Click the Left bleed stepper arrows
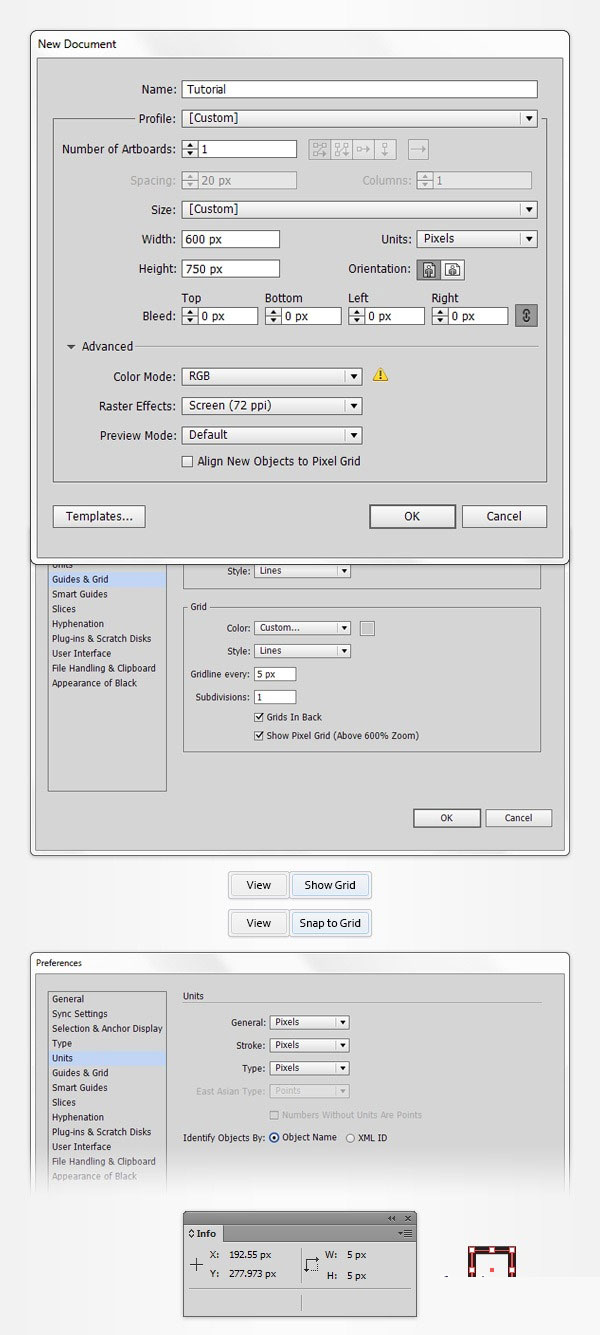 (355, 316)
